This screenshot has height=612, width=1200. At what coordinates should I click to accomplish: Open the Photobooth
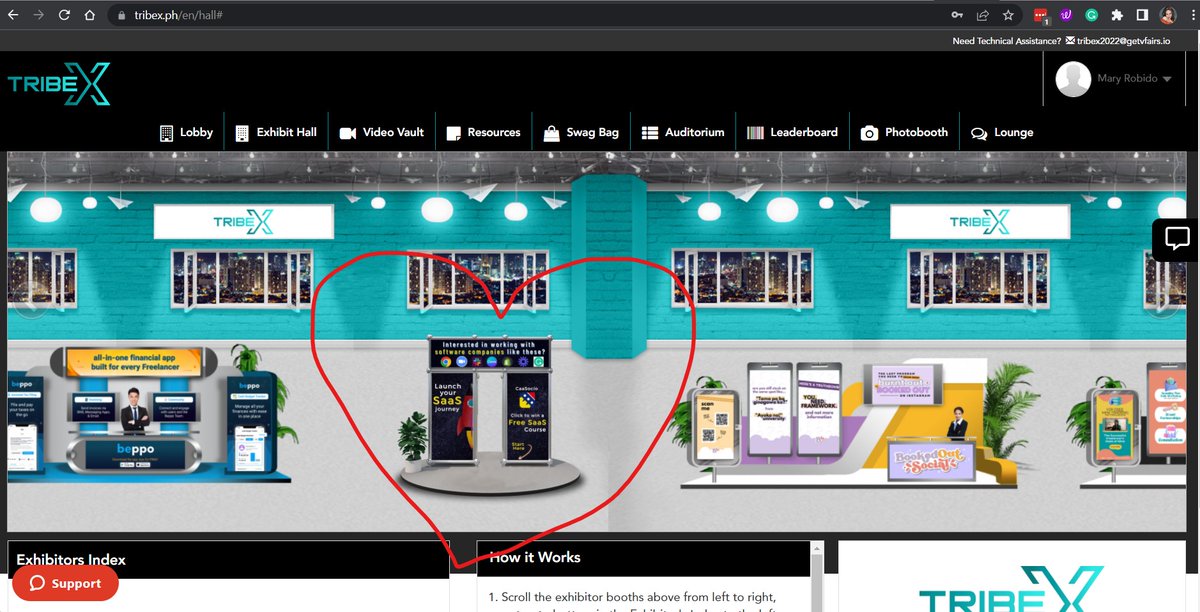(904, 132)
